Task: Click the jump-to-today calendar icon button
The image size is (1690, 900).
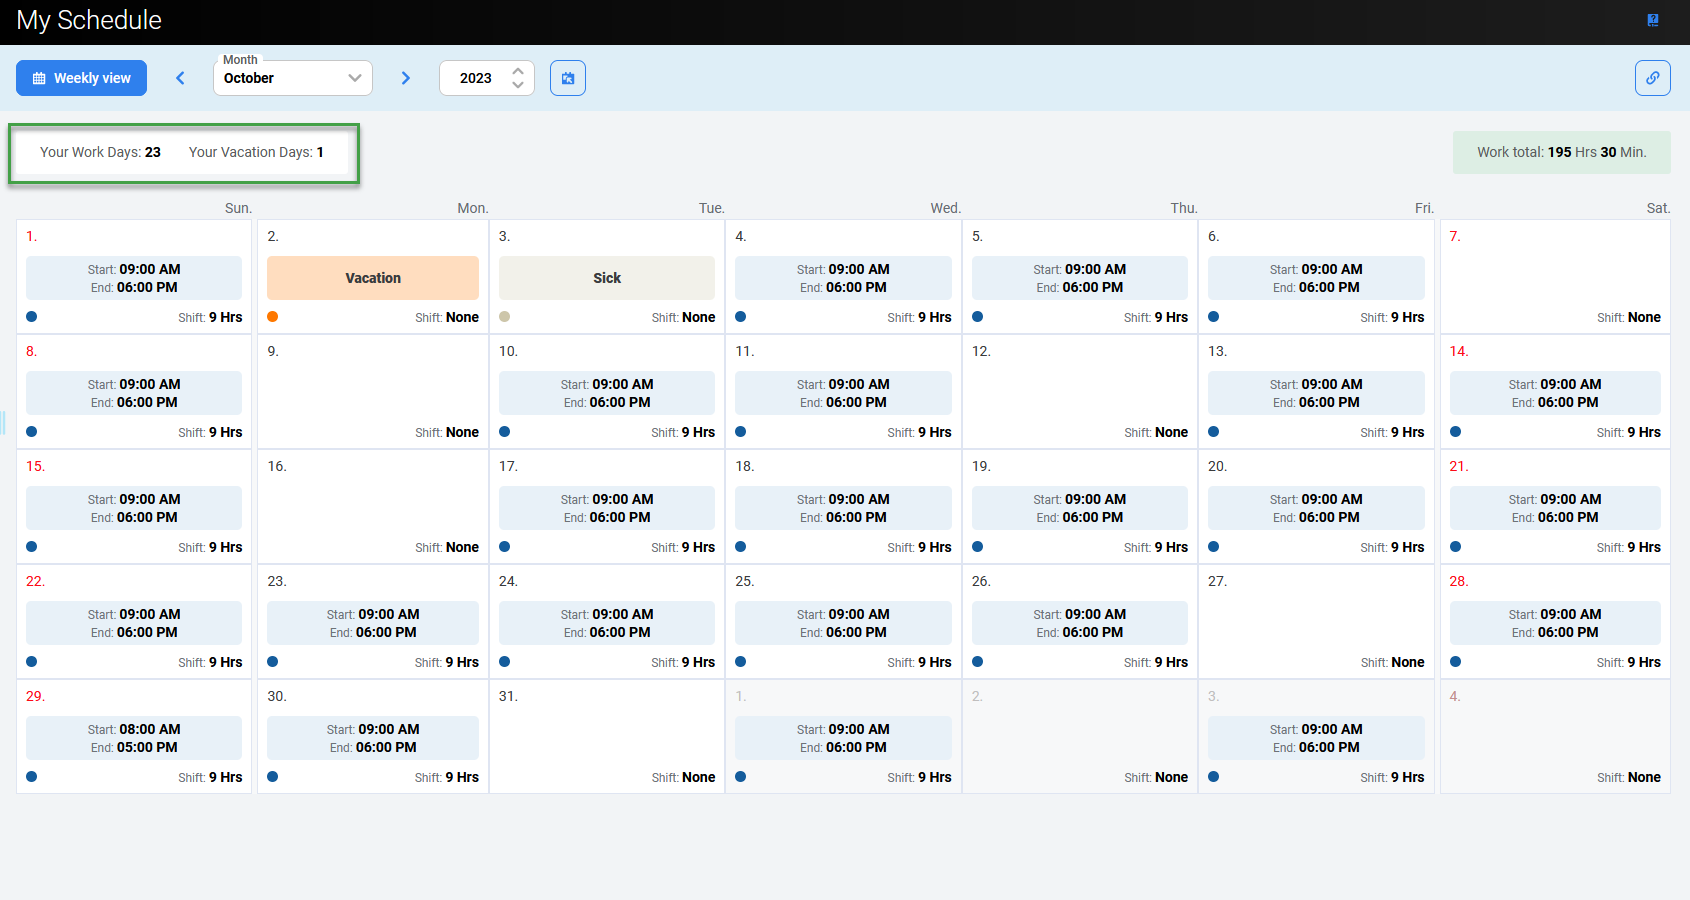Action: [x=568, y=78]
